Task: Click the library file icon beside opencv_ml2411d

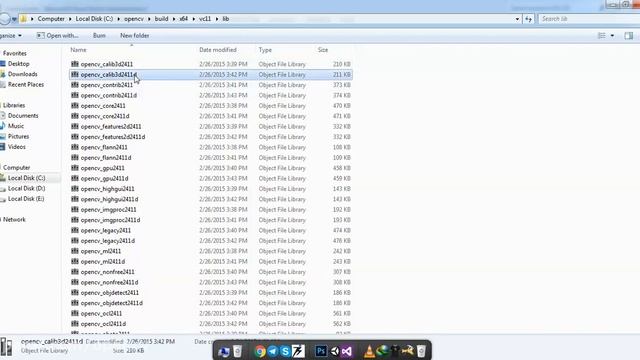Action: click(x=75, y=261)
